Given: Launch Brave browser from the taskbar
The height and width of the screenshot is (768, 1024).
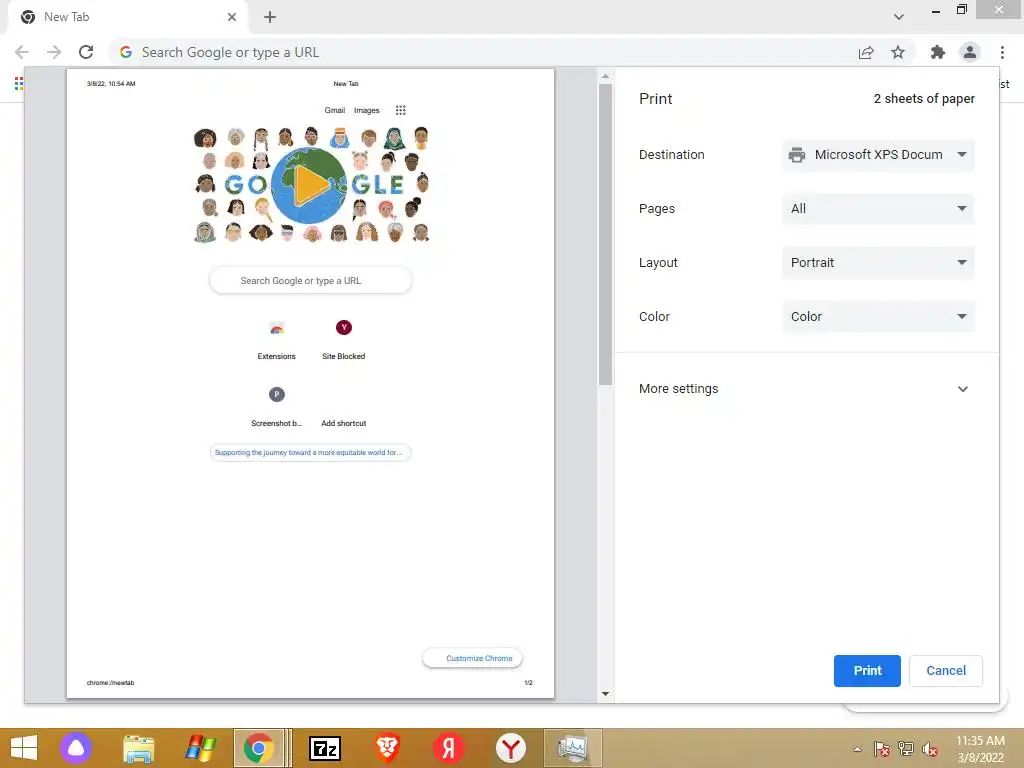Looking at the screenshot, I should tap(387, 748).
